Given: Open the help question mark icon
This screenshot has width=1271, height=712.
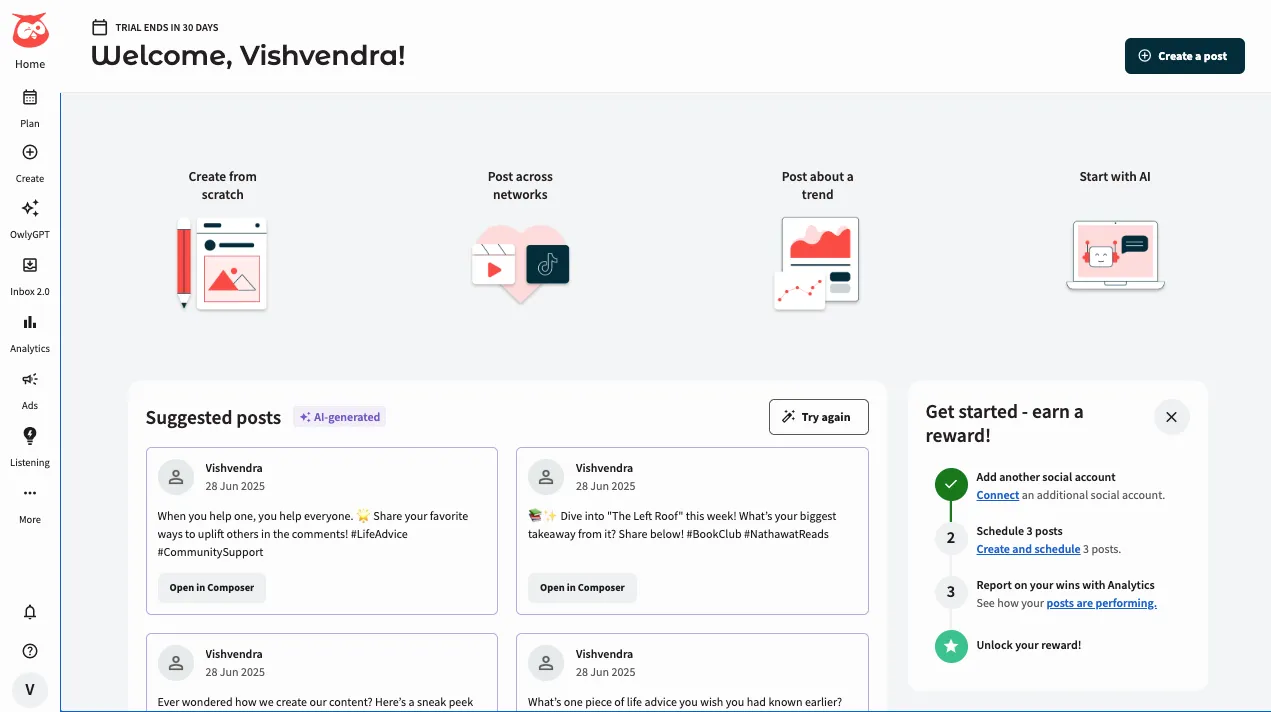Looking at the screenshot, I should [30, 651].
